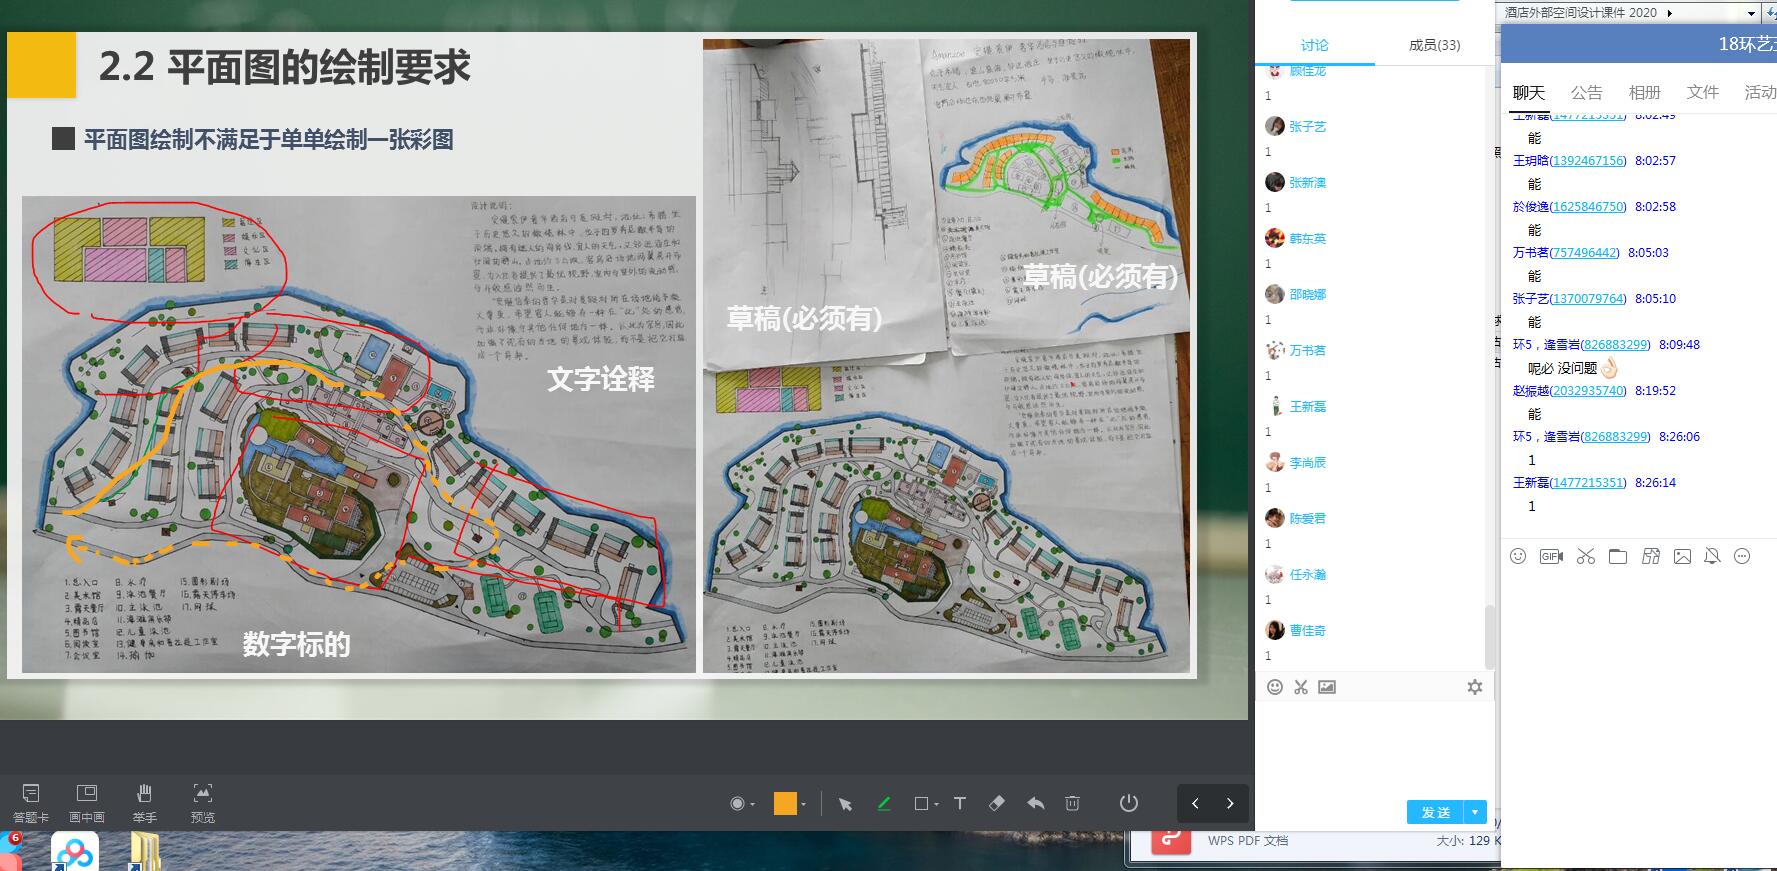1777x871 pixels.
Task: Select member 李尚辰 in the discussion list
Action: 1307,463
